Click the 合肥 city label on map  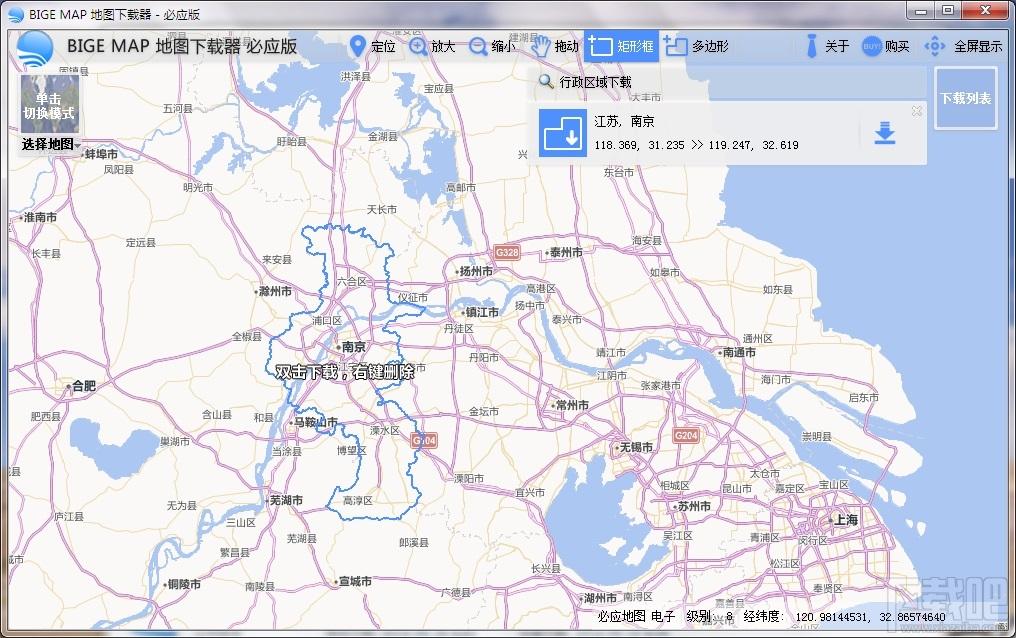84,386
